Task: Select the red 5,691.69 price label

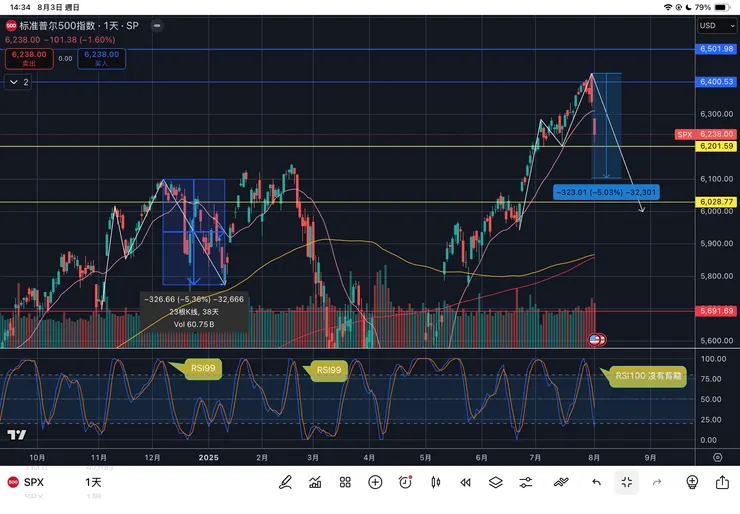Action: tap(716, 311)
